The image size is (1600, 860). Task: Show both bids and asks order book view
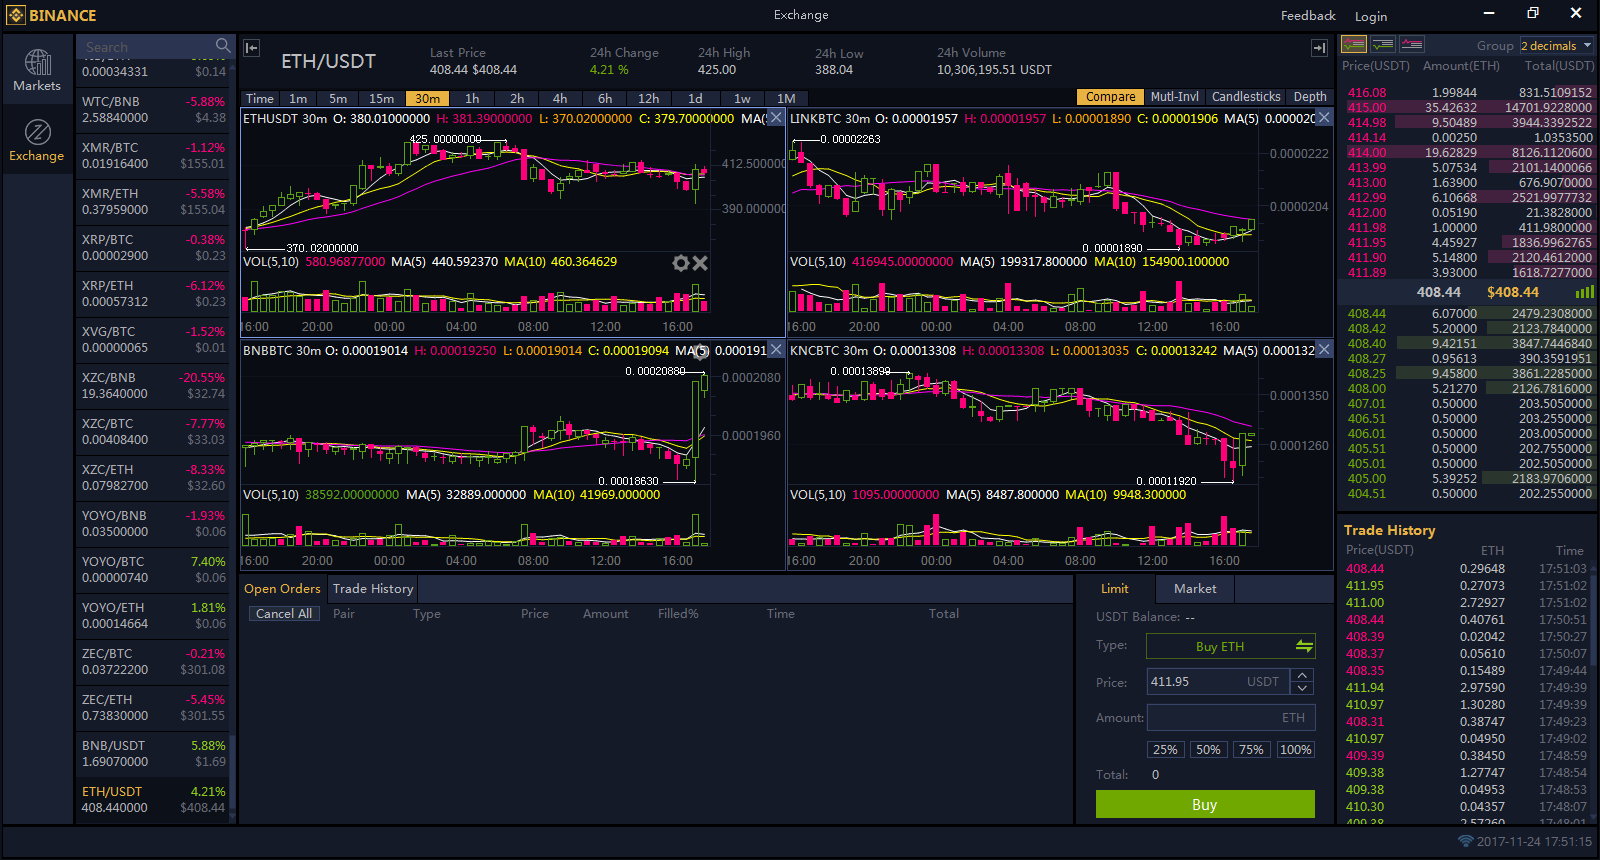coord(1354,45)
